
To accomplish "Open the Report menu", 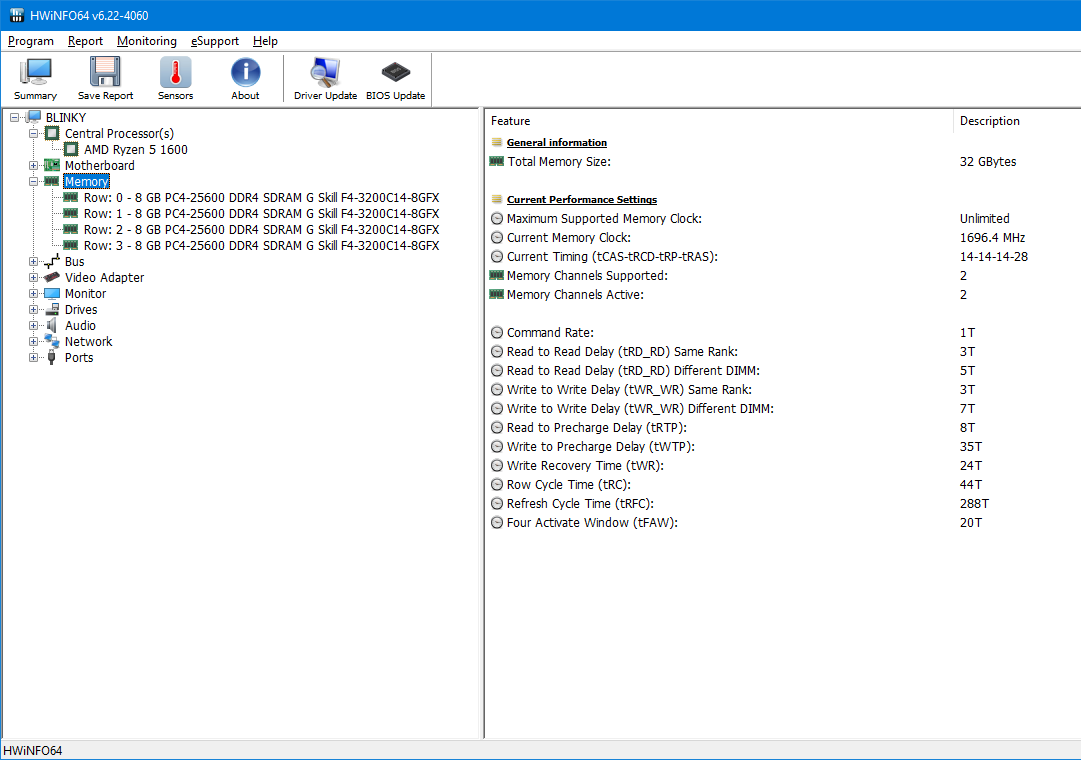I will [x=85, y=41].
